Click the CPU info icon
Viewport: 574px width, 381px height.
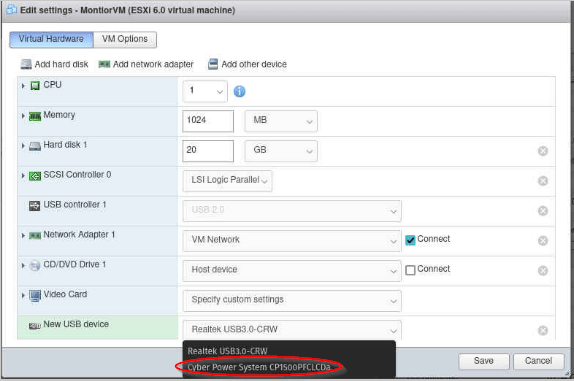coord(239,91)
